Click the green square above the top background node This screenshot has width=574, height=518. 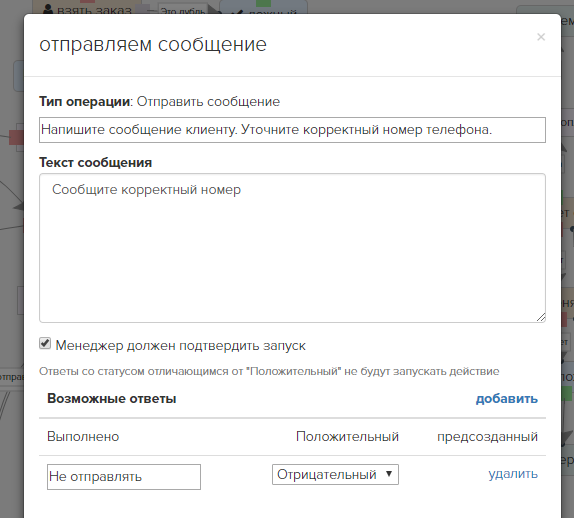coord(263,3)
